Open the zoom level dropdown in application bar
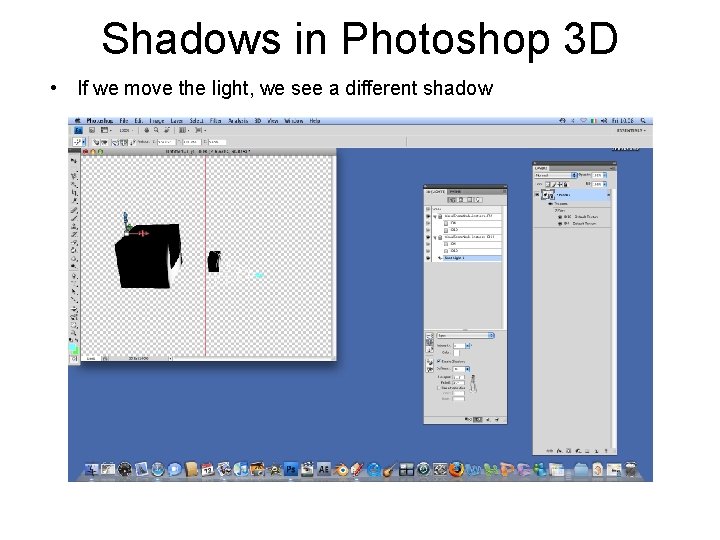This screenshot has height=540, width=720. (x=125, y=130)
